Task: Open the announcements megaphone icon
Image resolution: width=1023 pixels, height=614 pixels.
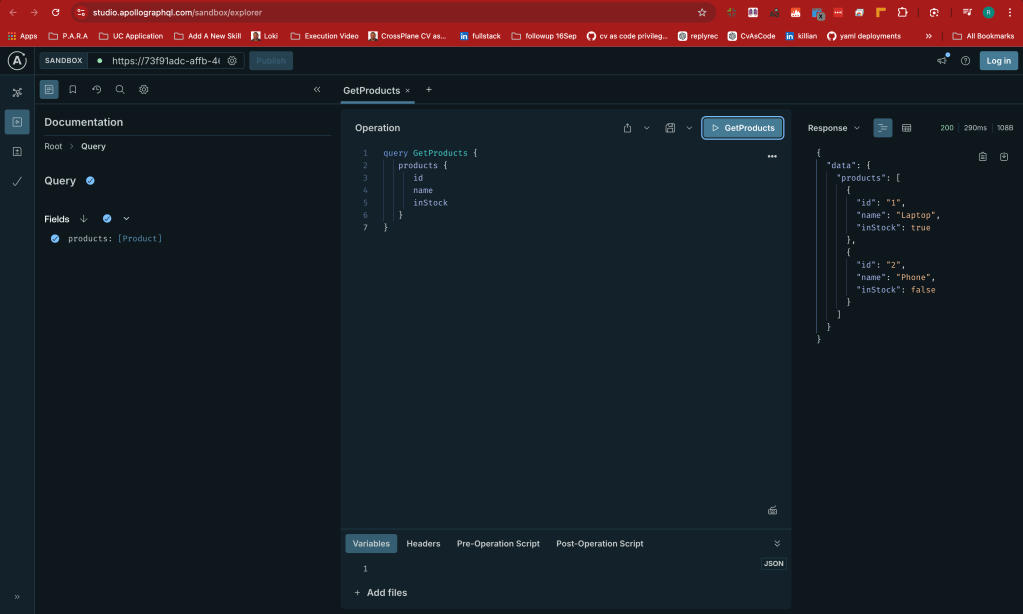Action: tap(942, 61)
